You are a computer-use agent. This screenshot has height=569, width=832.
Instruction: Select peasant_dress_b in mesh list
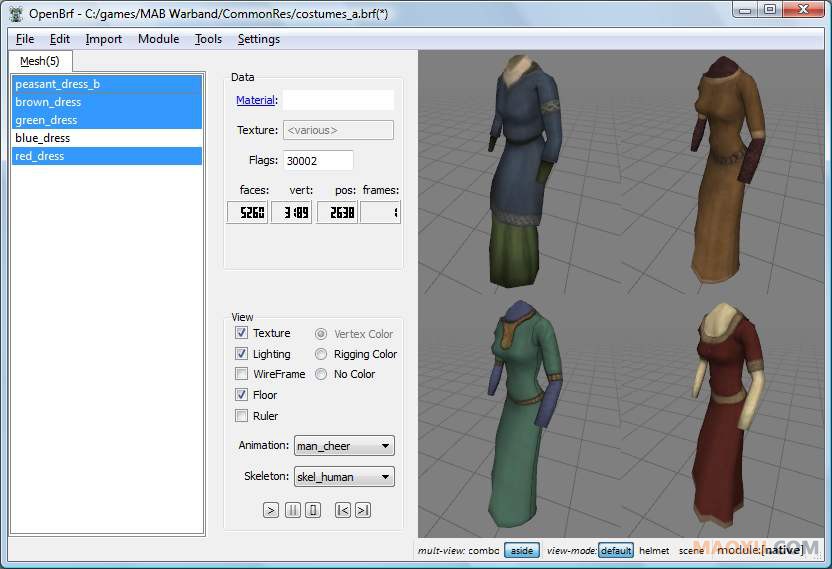tap(107, 84)
